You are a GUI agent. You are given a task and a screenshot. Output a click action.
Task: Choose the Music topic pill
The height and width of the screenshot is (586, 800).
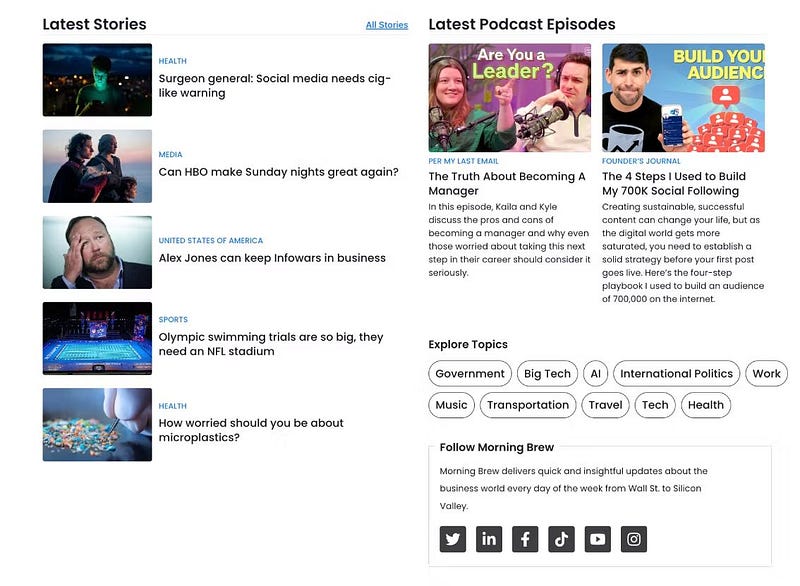[x=452, y=405]
